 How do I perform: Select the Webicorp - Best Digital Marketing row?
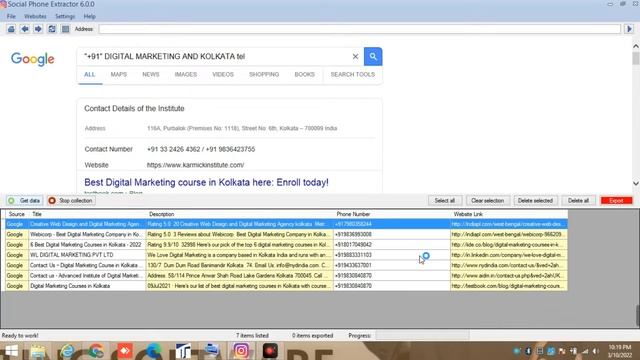click(287, 234)
